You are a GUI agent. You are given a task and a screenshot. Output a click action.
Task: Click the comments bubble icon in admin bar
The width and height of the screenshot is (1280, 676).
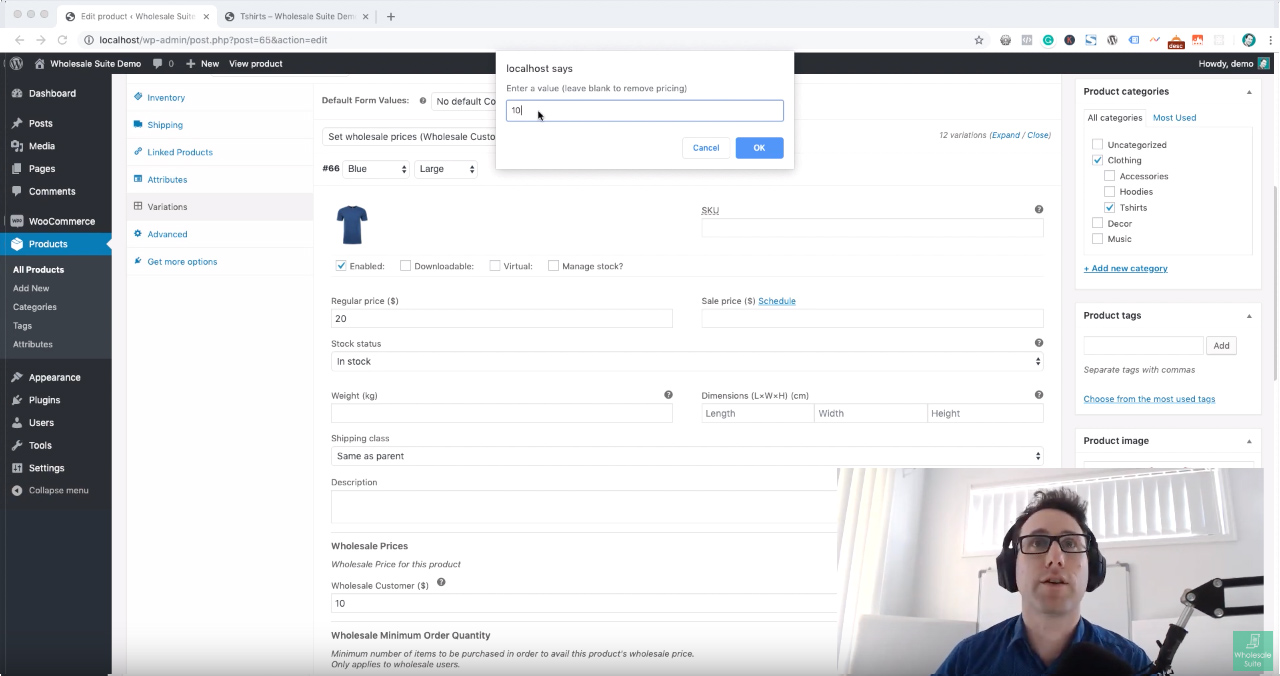158,64
